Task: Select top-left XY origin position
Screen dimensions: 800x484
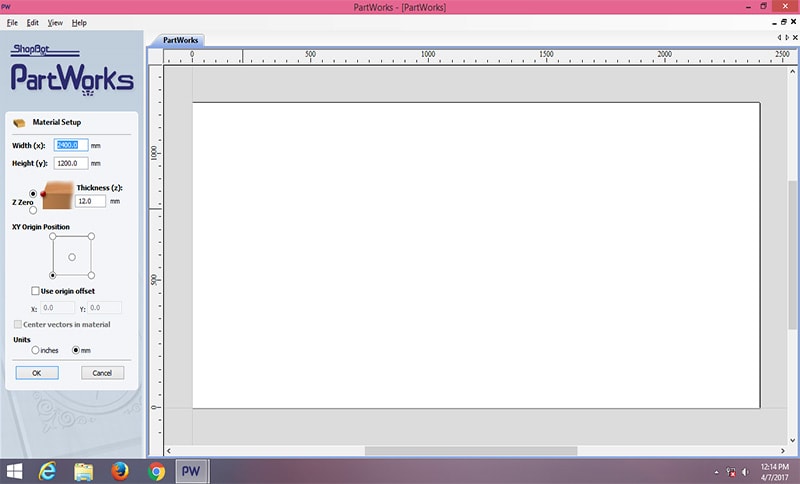Action: pyautogui.click(x=53, y=236)
